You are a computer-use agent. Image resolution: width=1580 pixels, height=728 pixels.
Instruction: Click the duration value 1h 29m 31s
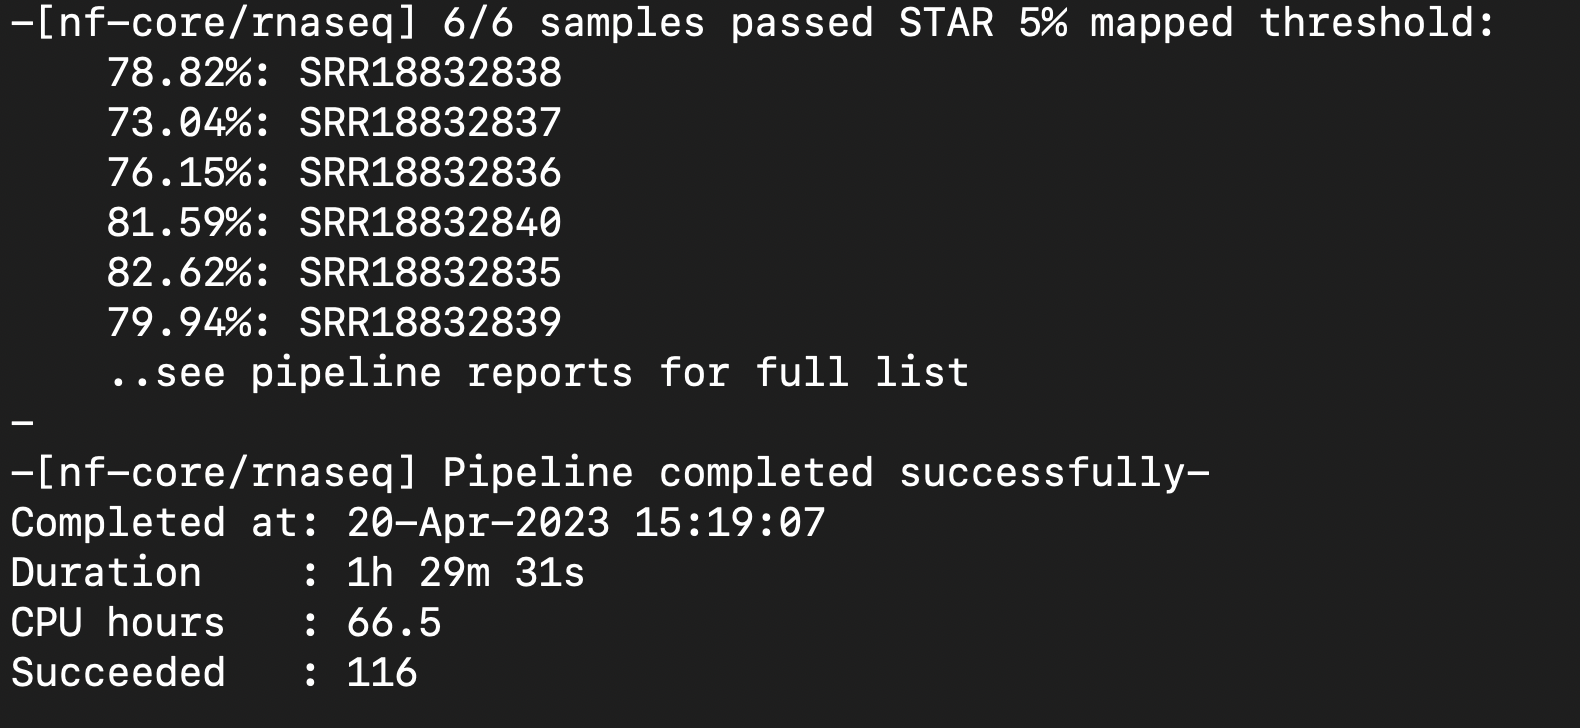point(465,573)
